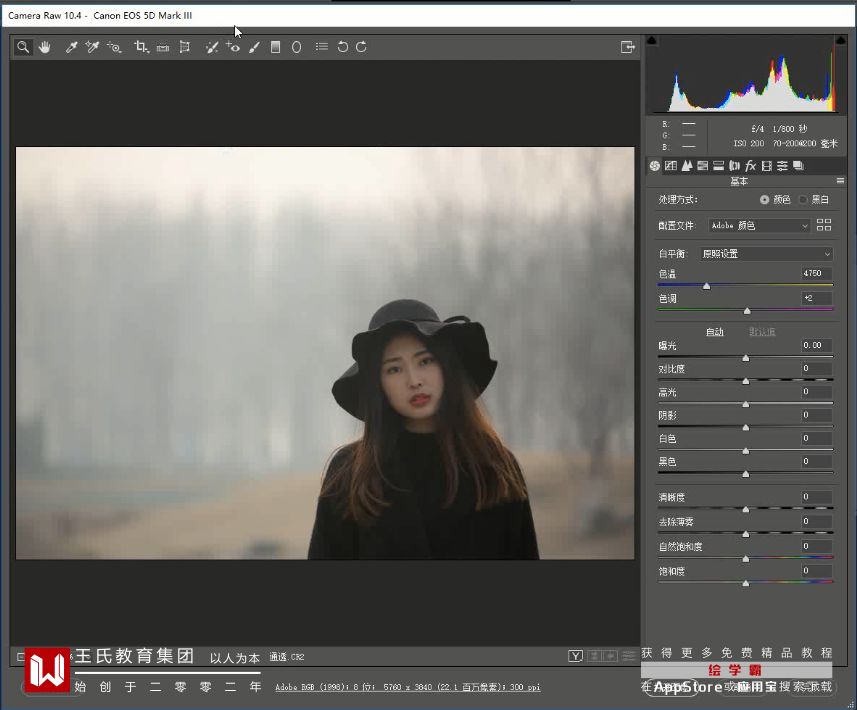This screenshot has height=710, width=857.
Task: Select the Zoom tool magnifier
Action: tap(23, 47)
